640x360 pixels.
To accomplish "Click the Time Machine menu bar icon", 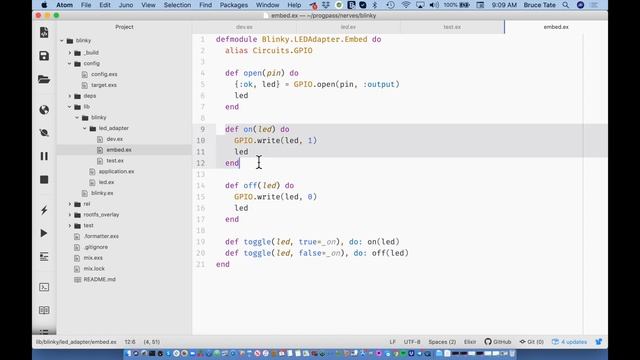I will point(390,5).
